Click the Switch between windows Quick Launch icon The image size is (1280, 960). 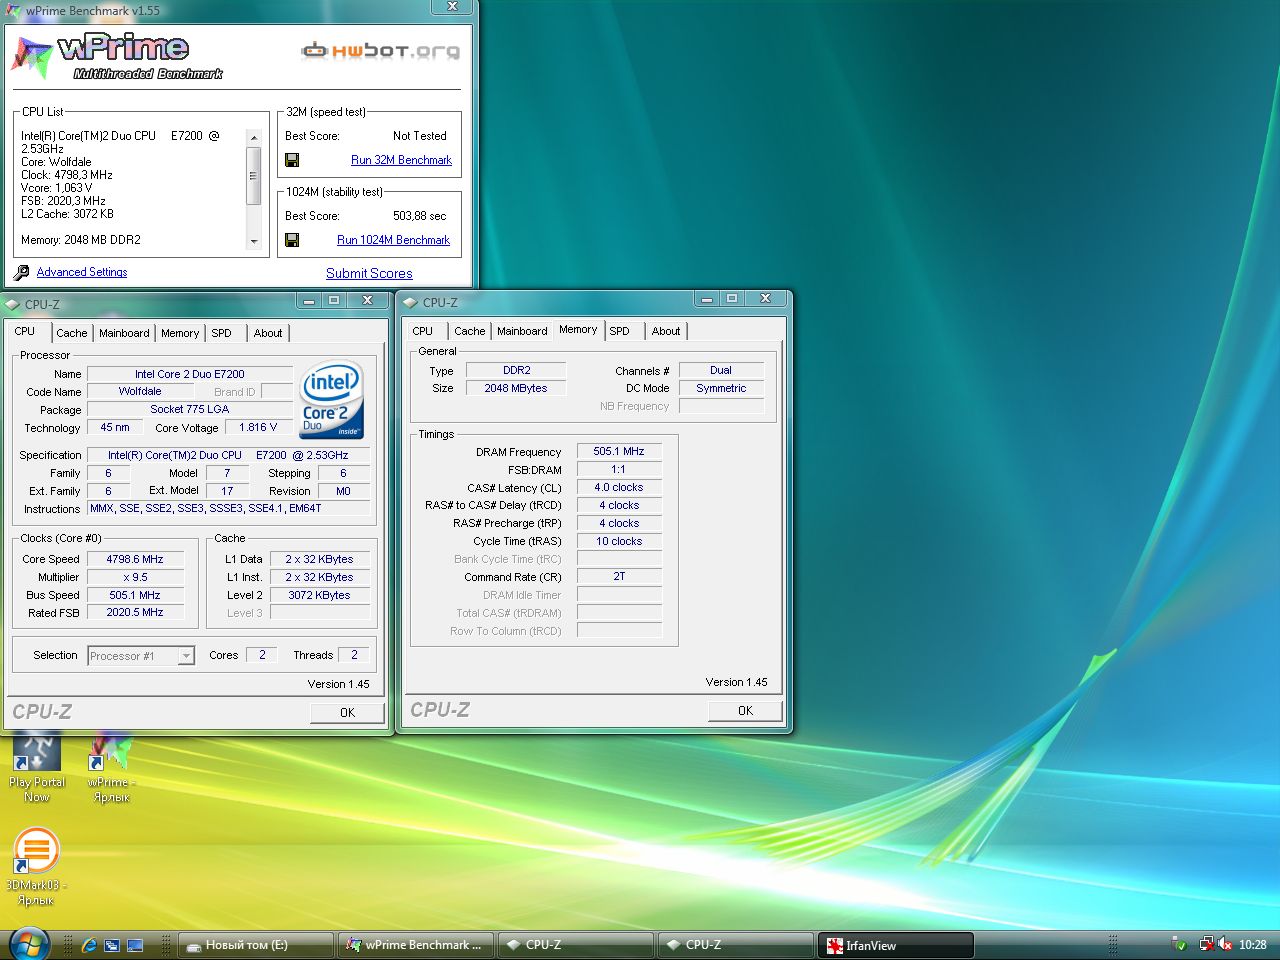click(x=112, y=945)
